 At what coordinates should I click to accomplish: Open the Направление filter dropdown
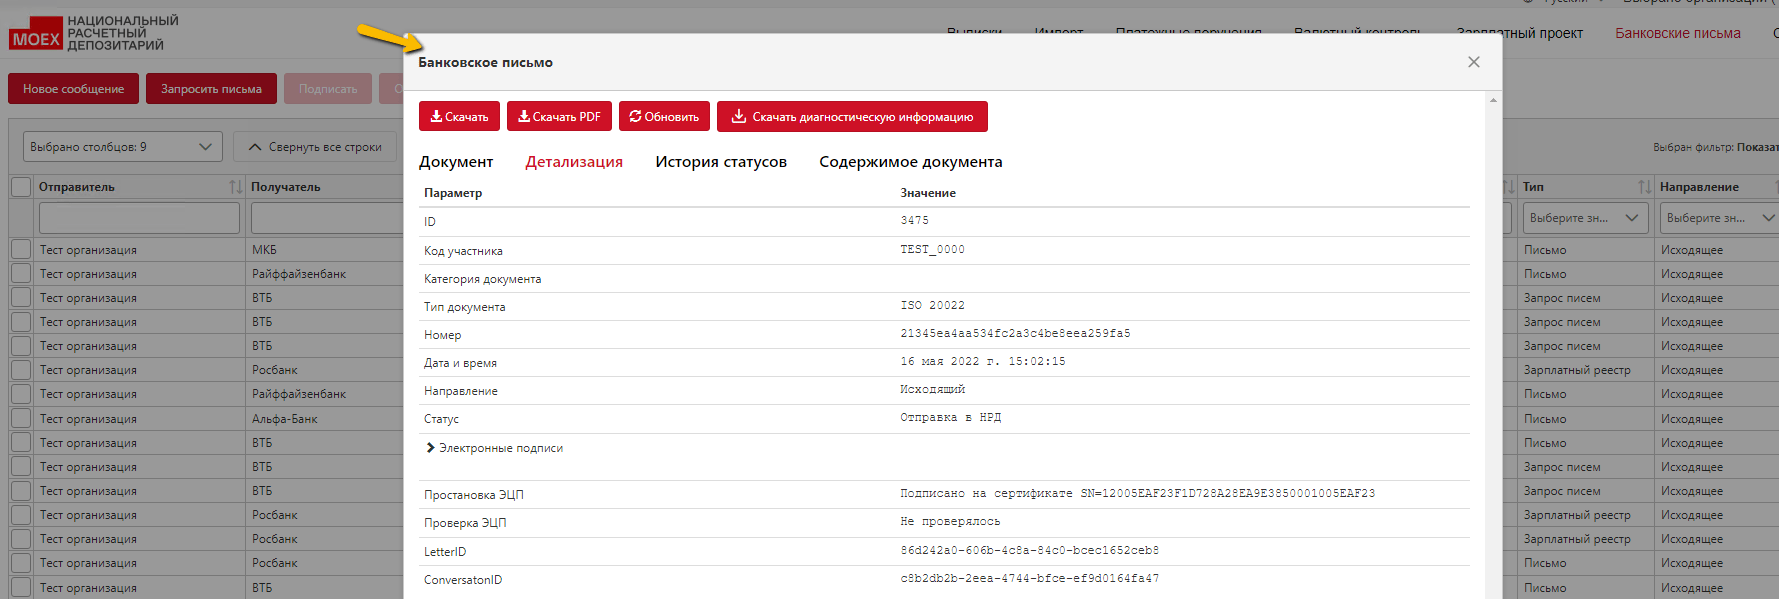tap(1719, 218)
